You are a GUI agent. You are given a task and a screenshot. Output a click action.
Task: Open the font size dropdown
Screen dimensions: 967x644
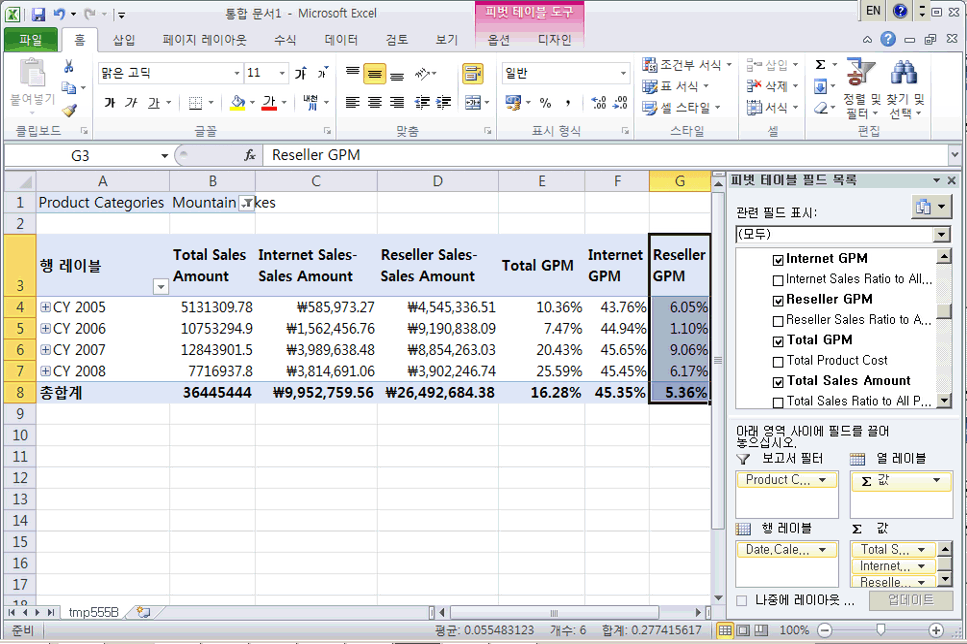(282, 73)
